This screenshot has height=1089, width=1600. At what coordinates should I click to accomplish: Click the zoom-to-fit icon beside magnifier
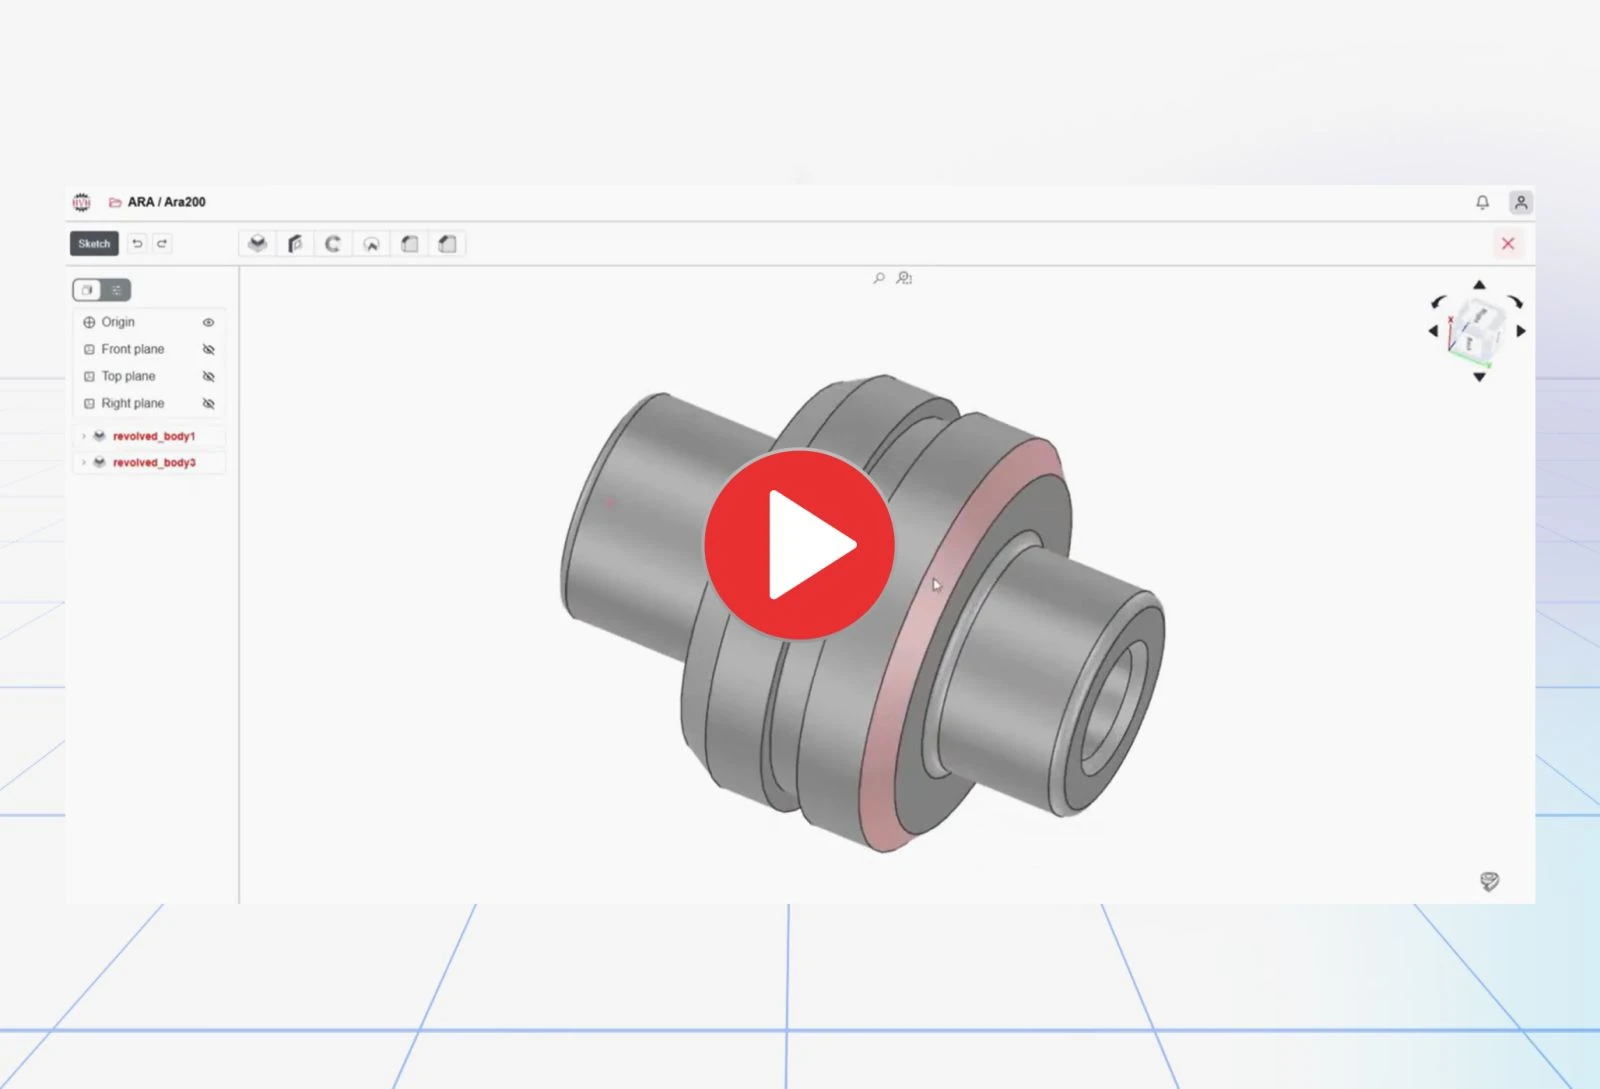(x=904, y=278)
